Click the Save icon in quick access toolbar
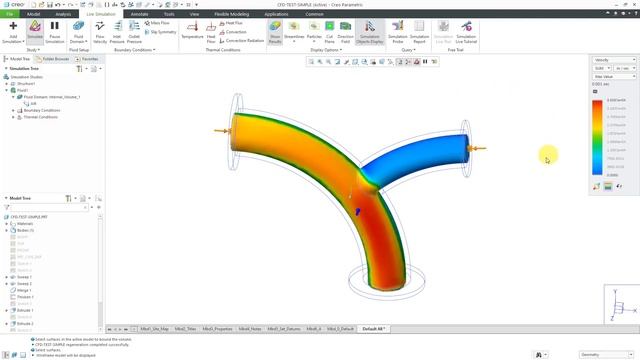 tap(50, 4)
